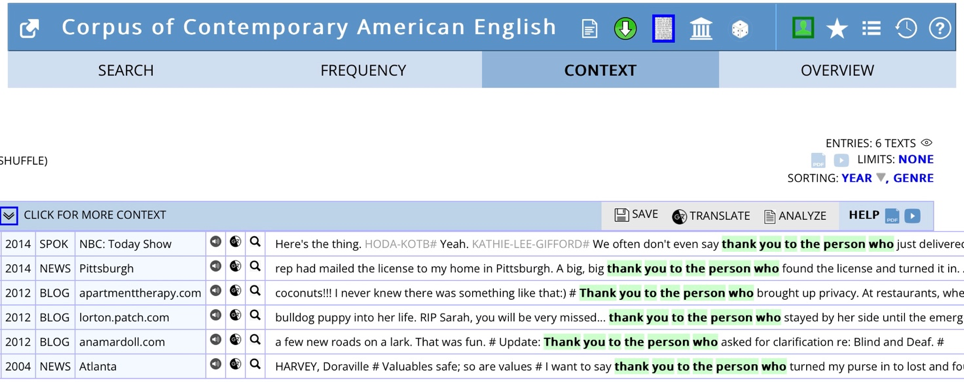Click the green download arrow icon
Viewport: 964px width, 382px height.
pos(625,28)
